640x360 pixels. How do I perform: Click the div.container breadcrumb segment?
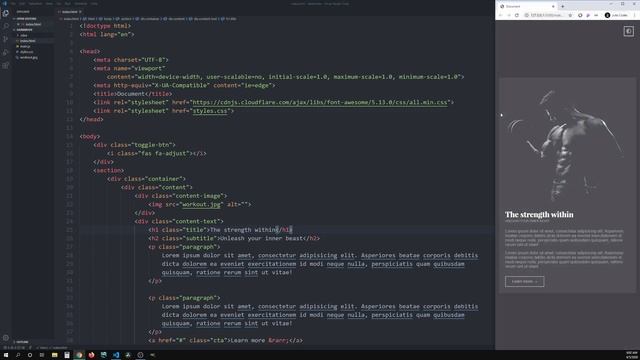click(x=148, y=19)
